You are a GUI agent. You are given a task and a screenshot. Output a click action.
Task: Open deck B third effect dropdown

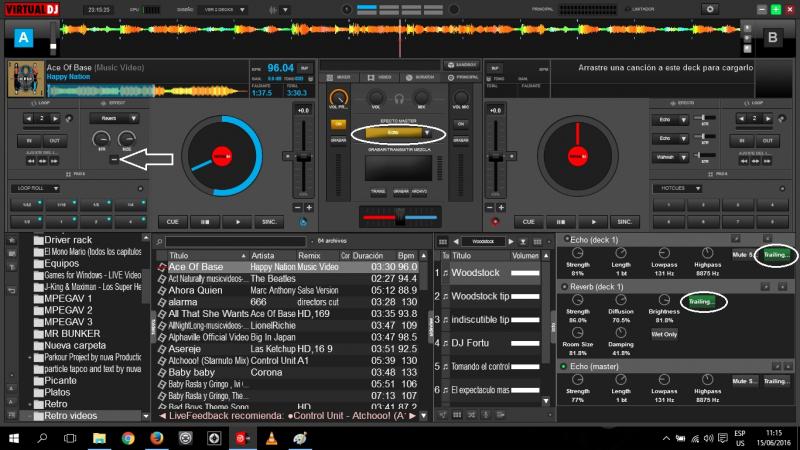pyautogui.click(x=670, y=157)
